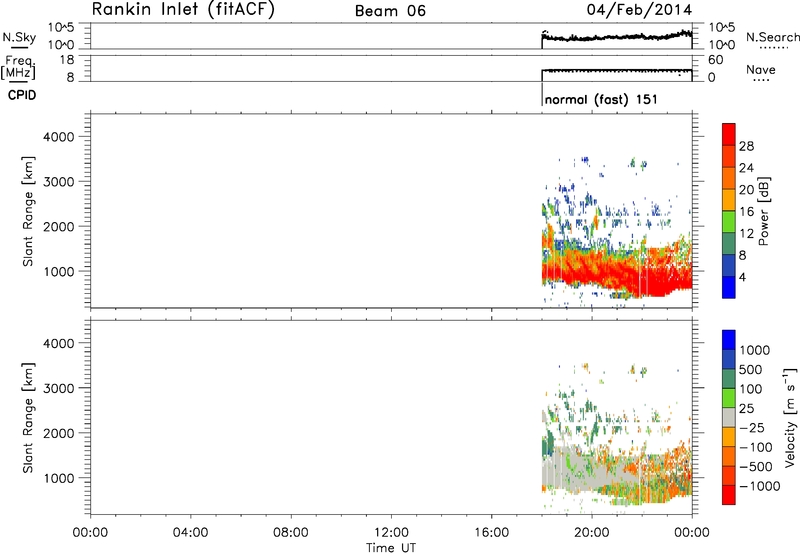
Task: Click the "20" power color bar label
Action: (x=746, y=190)
